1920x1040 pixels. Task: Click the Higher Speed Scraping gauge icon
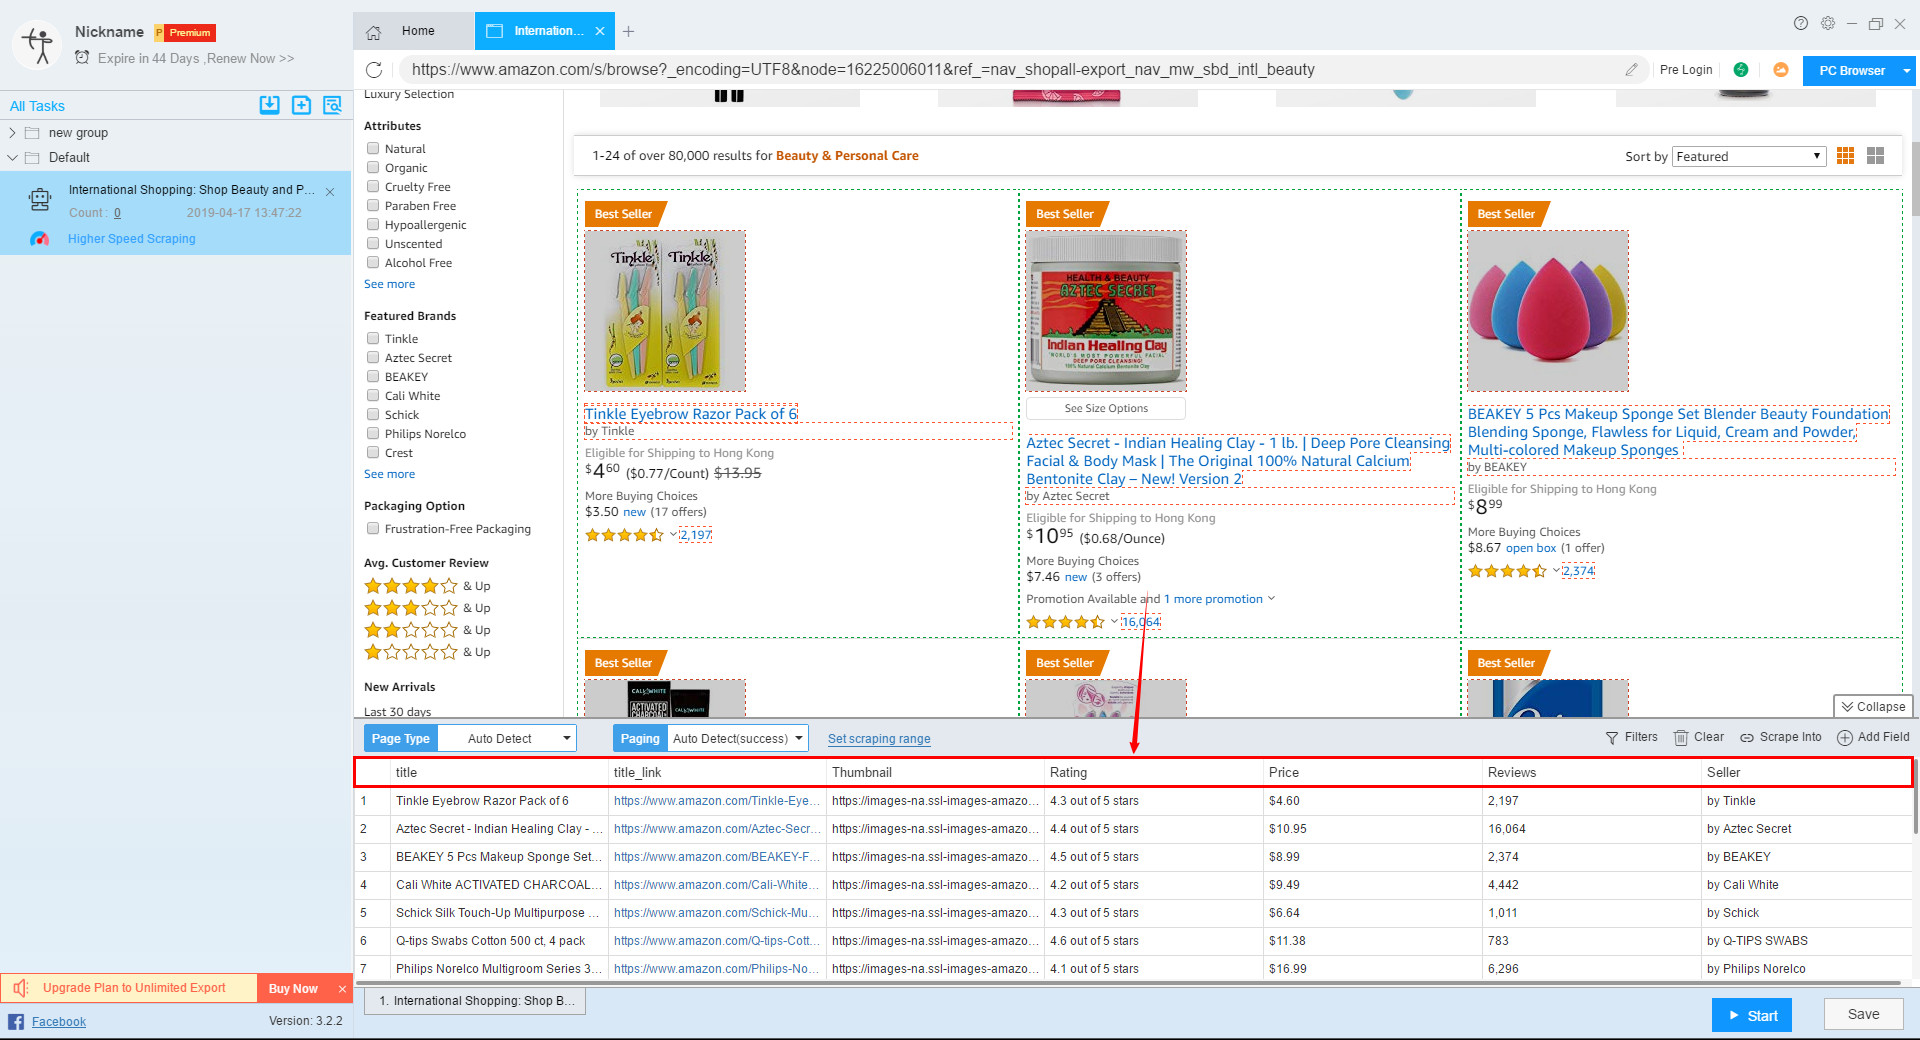point(39,239)
